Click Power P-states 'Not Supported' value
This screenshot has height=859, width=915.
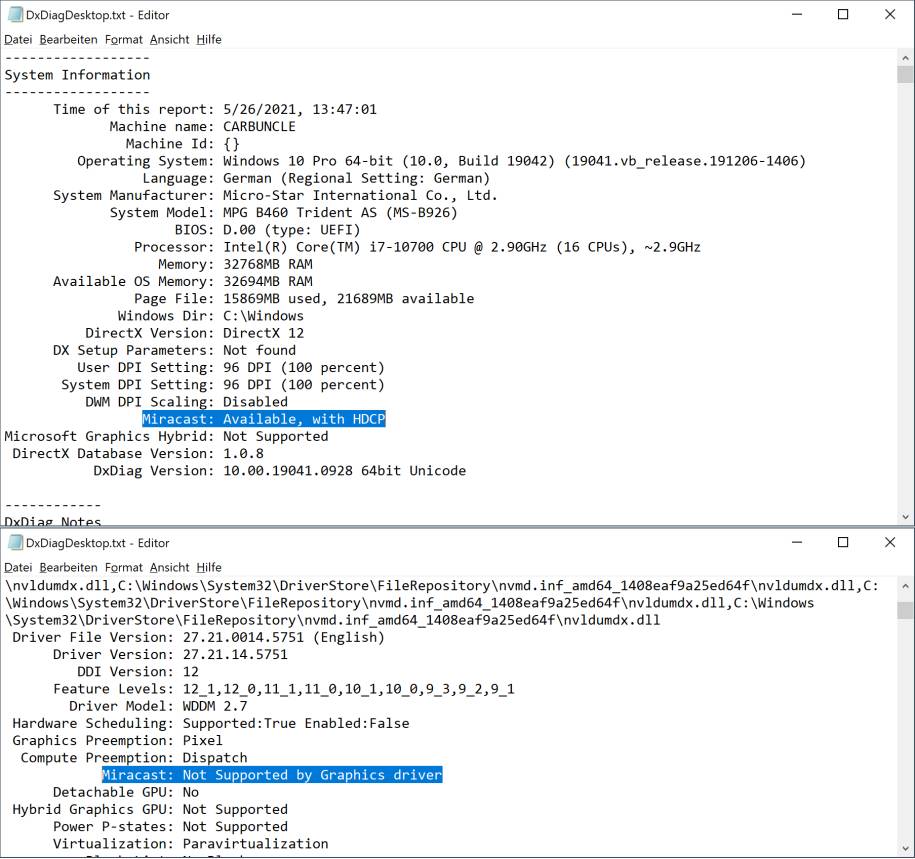tap(235, 827)
